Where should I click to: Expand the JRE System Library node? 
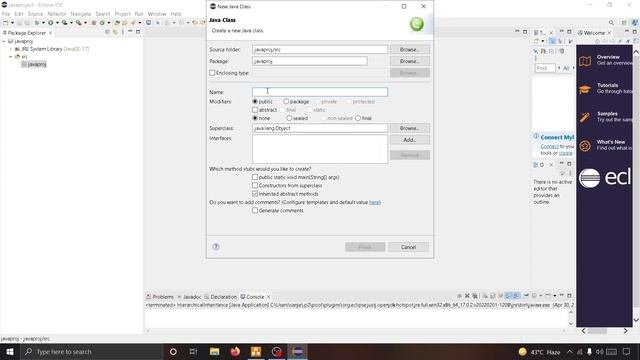[x=11, y=49]
